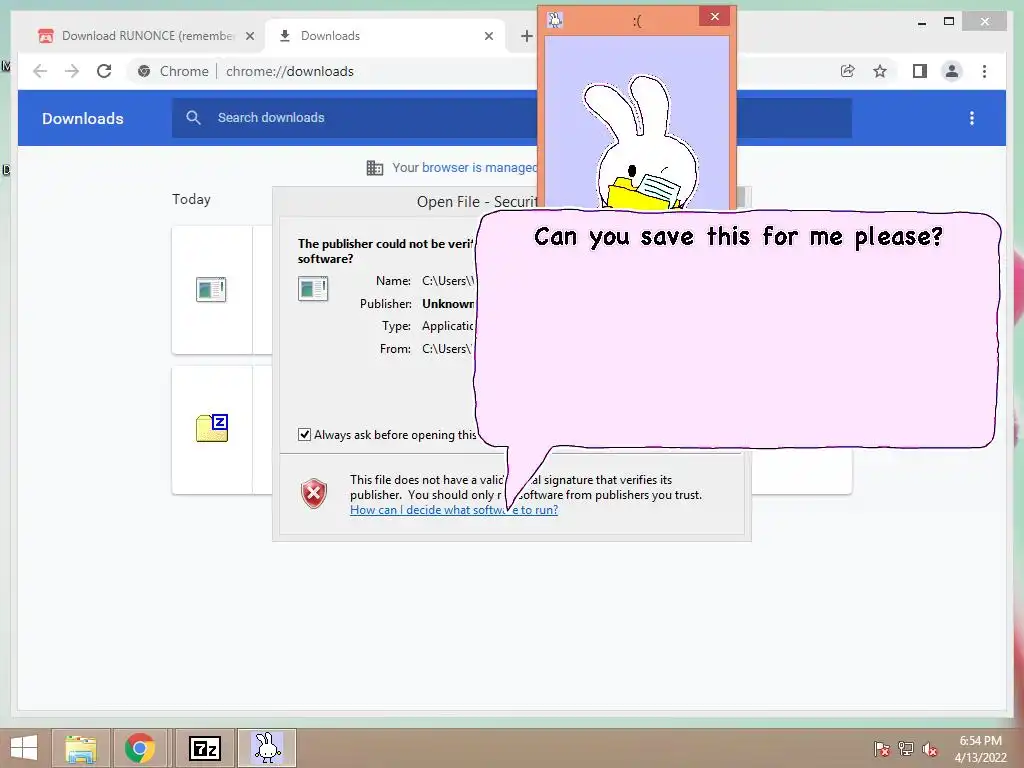This screenshot has width=1024, height=768.
Task: Click the taskbar clock showing 6:54 PM
Action: click(x=980, y=749)
